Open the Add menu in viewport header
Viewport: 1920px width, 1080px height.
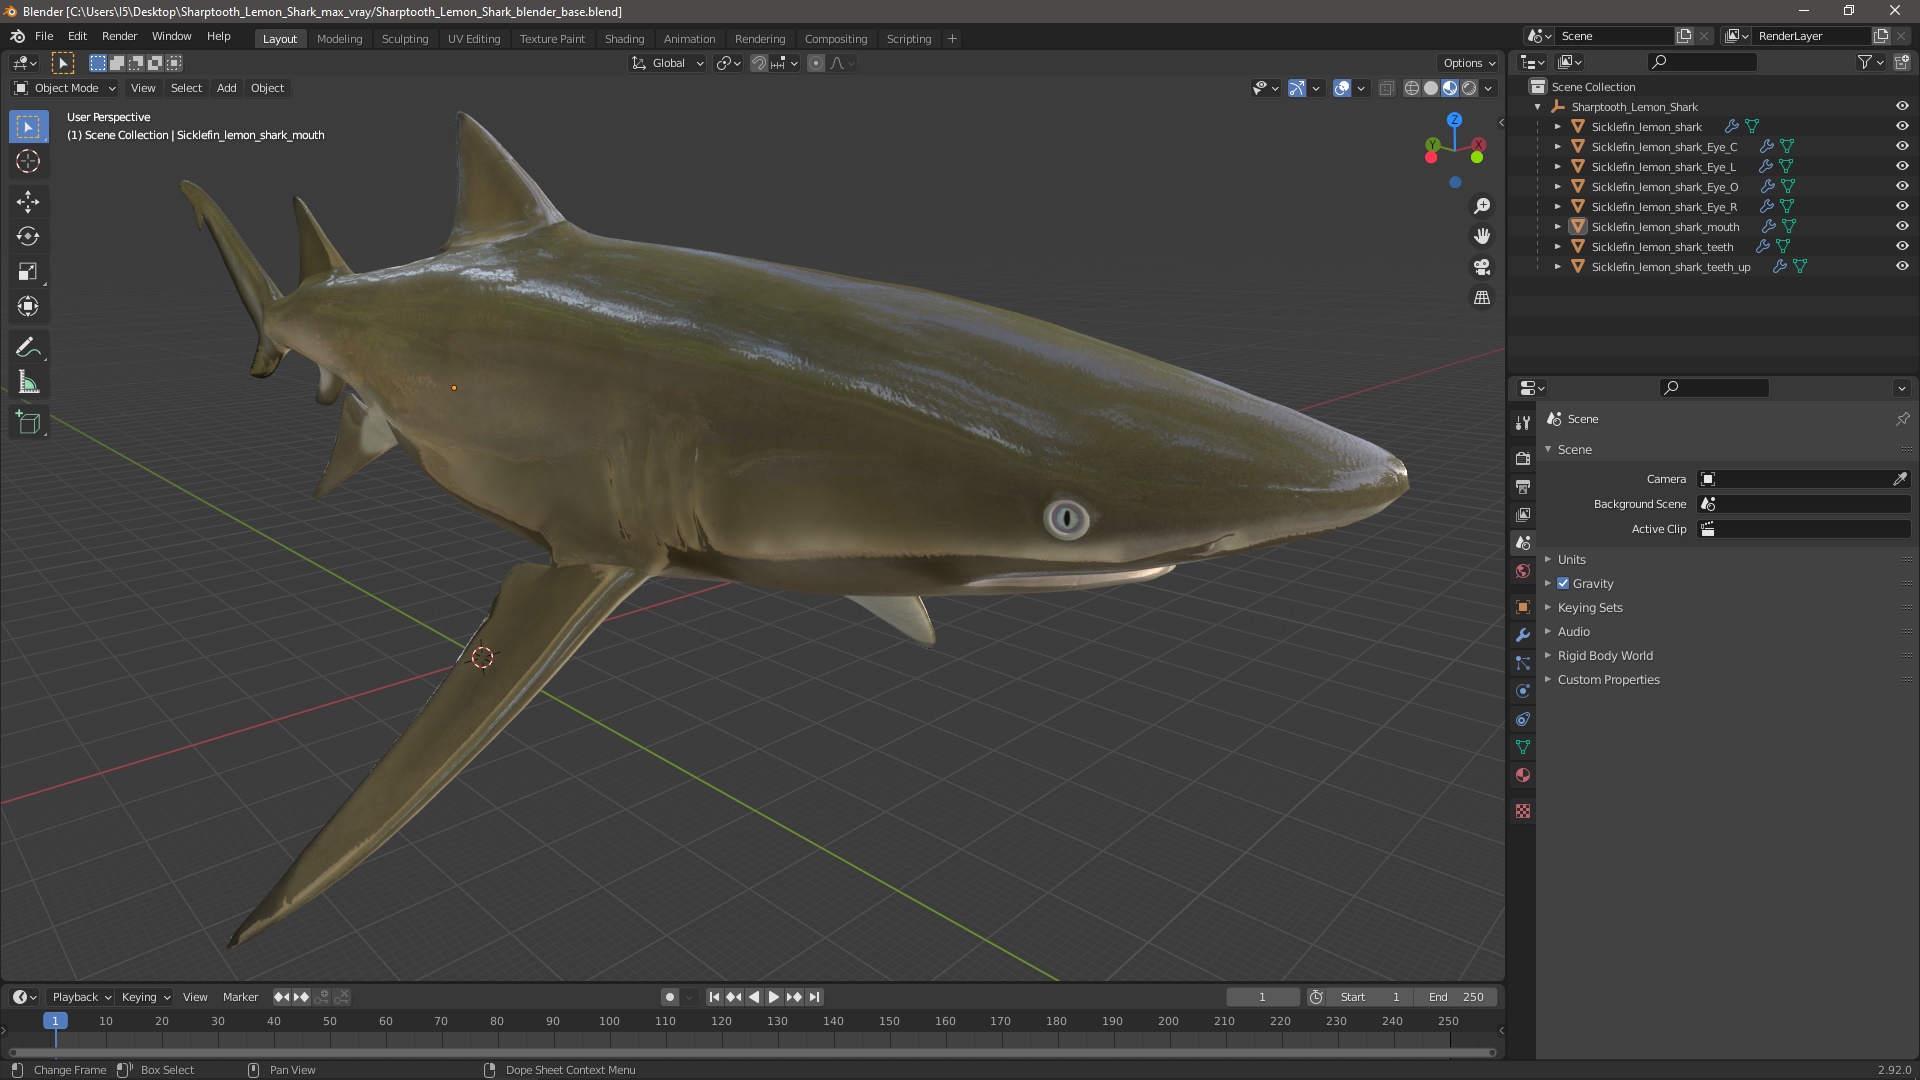tap(227, 88)
